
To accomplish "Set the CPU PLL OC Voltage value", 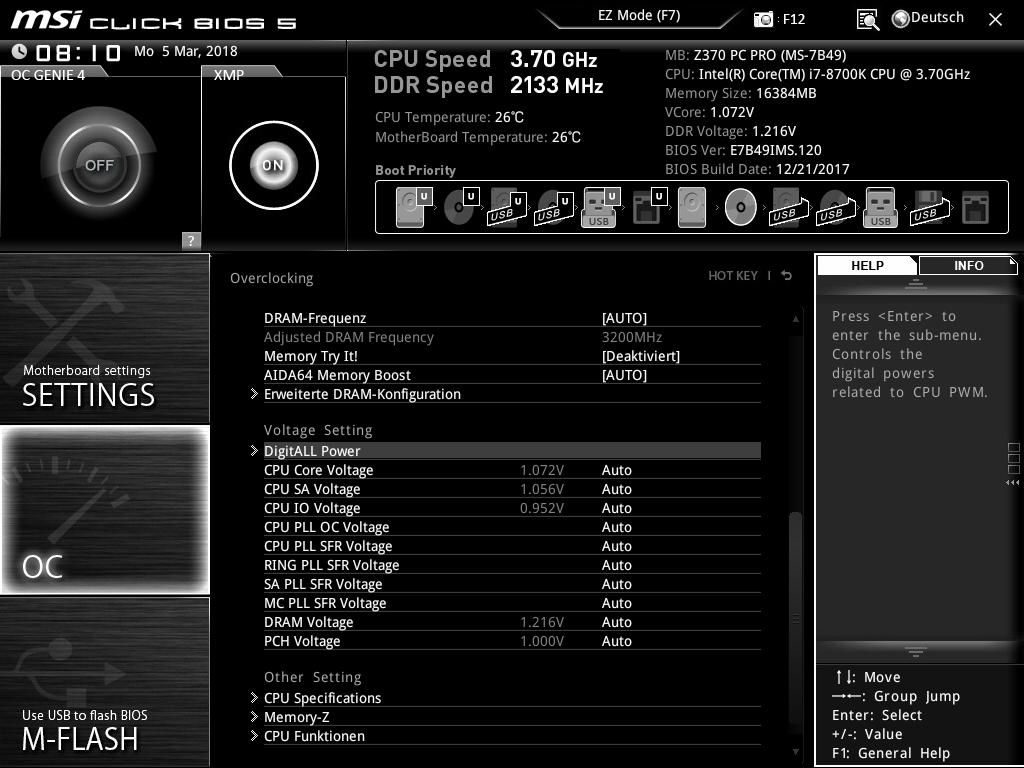I will coord(616,527).
